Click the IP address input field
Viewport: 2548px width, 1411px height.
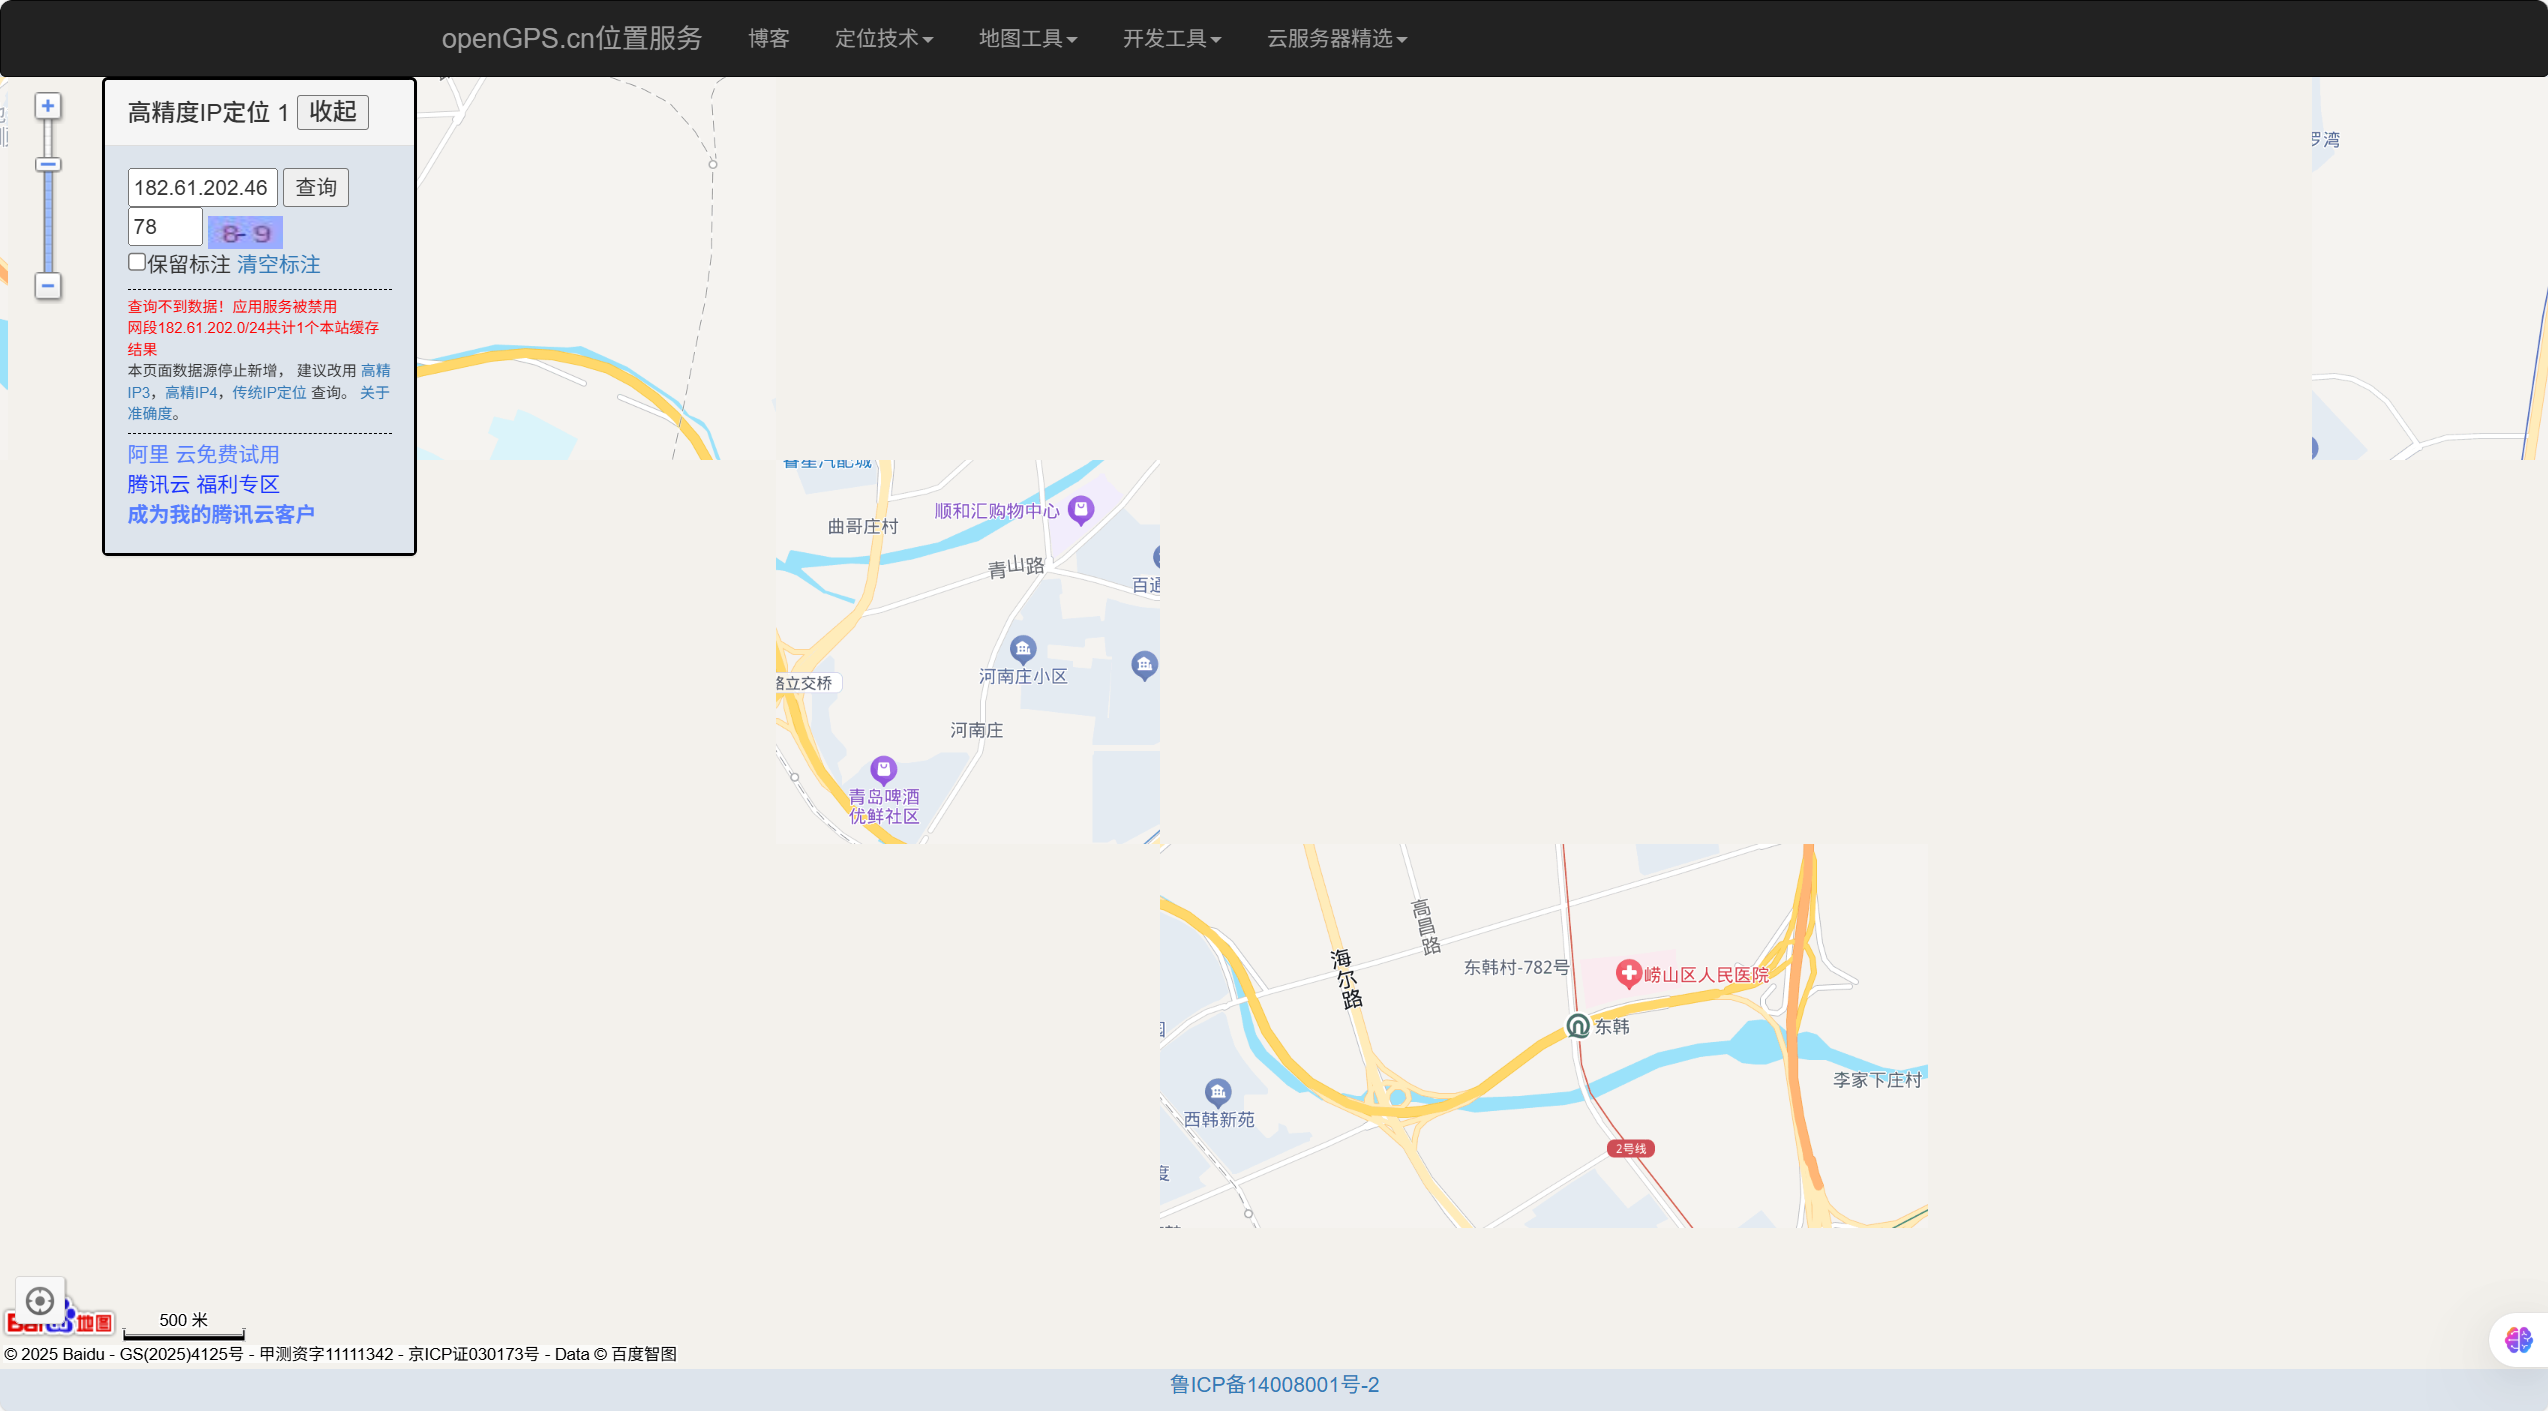(202, 187)
